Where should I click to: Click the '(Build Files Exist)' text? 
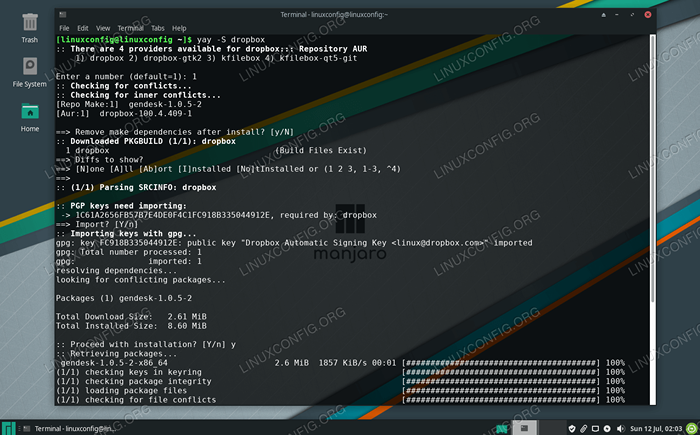coord(321,151)
